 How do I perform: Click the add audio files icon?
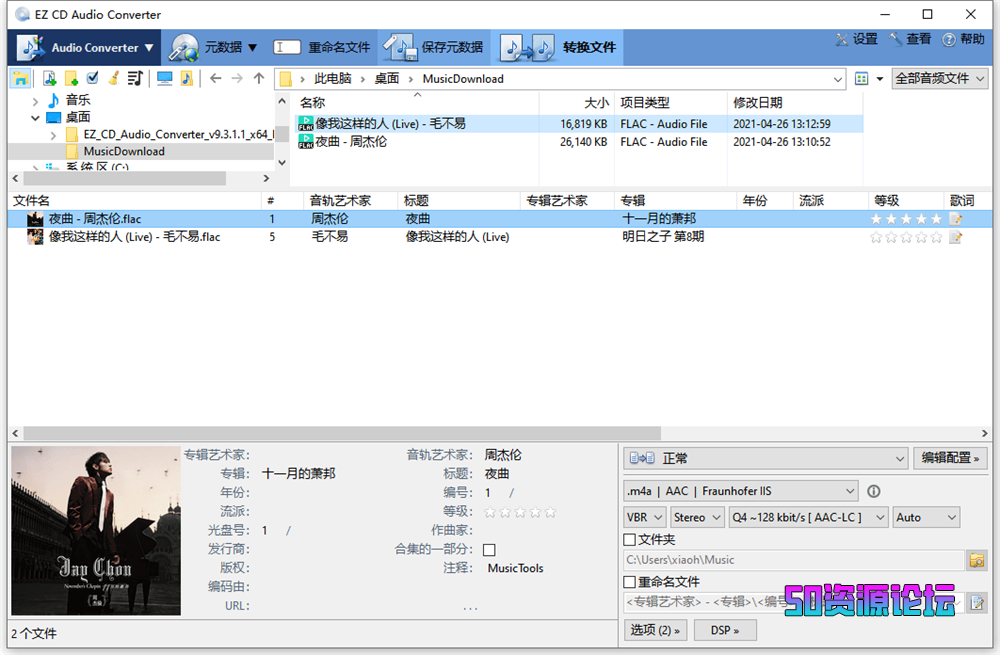50,78
